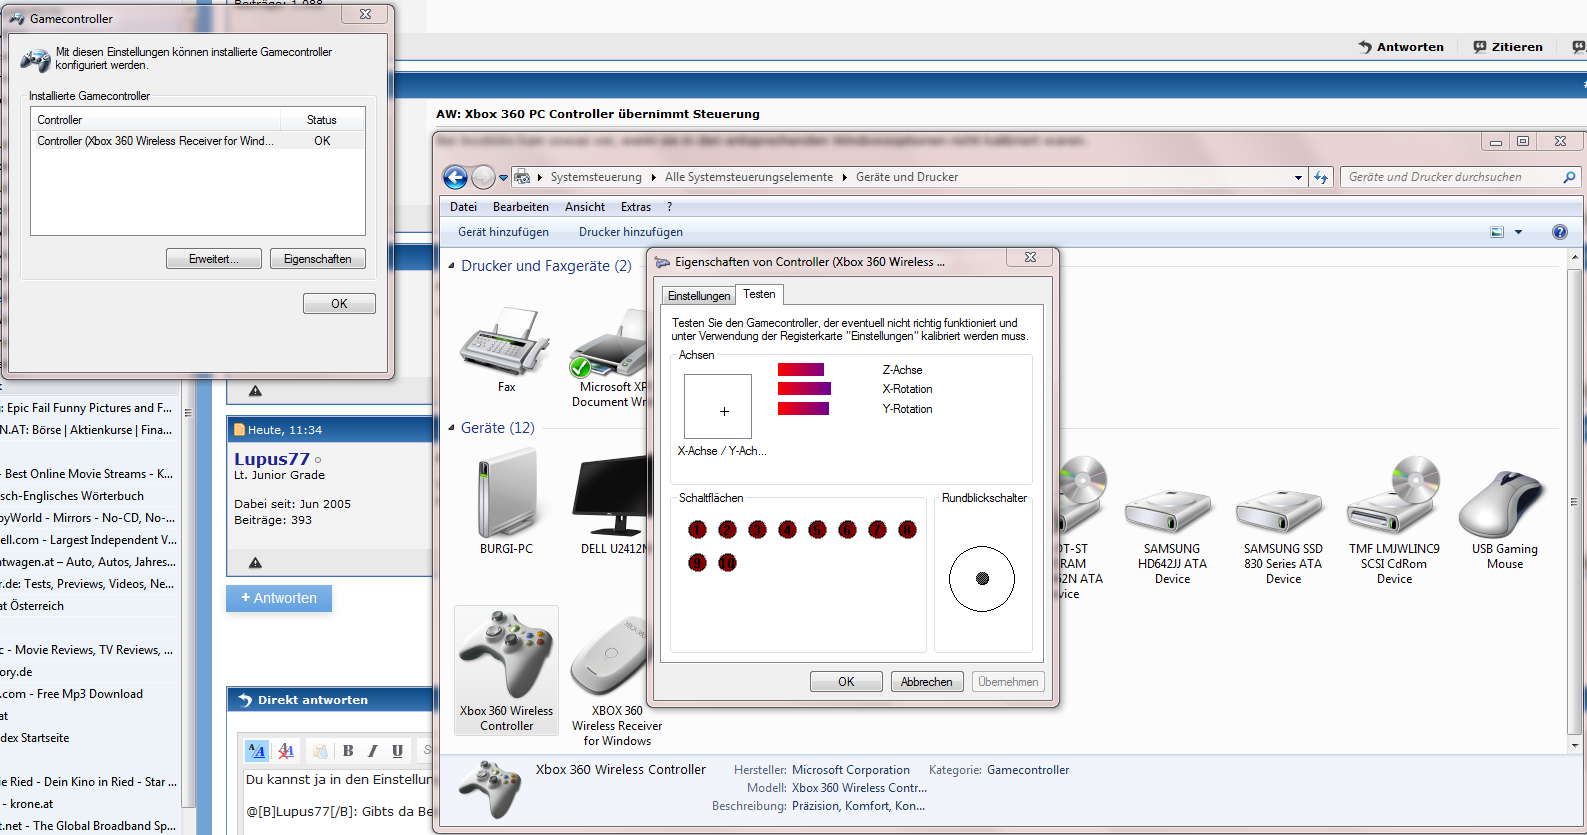This screenshot has width=1587, height=835.
Task: Close the Eigenschaften von Controller dialog
Action: tap(1030, 257)
